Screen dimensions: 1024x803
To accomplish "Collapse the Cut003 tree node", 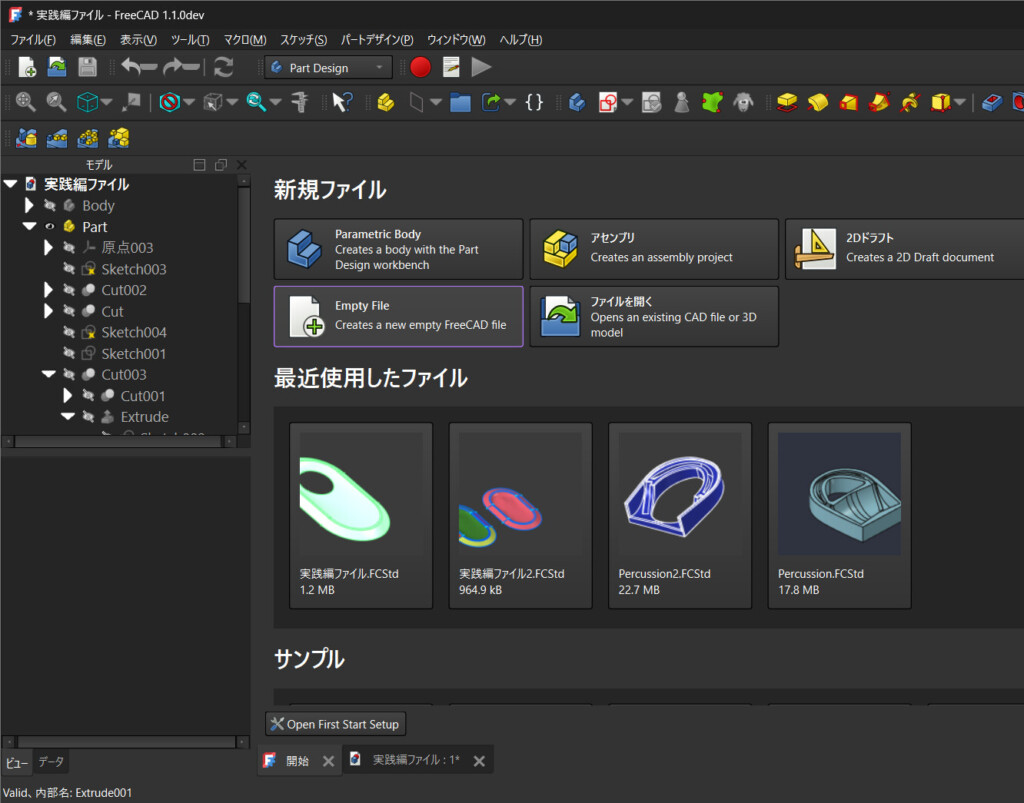I will coord(49,375).
